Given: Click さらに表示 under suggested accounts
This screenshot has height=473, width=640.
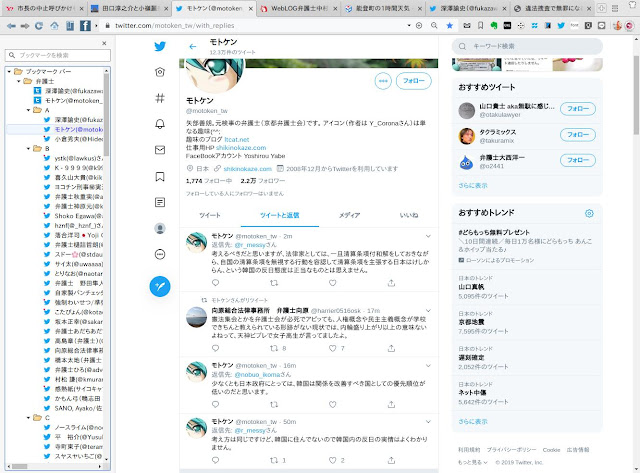Looking at the screenshot, I should (473, 185).
